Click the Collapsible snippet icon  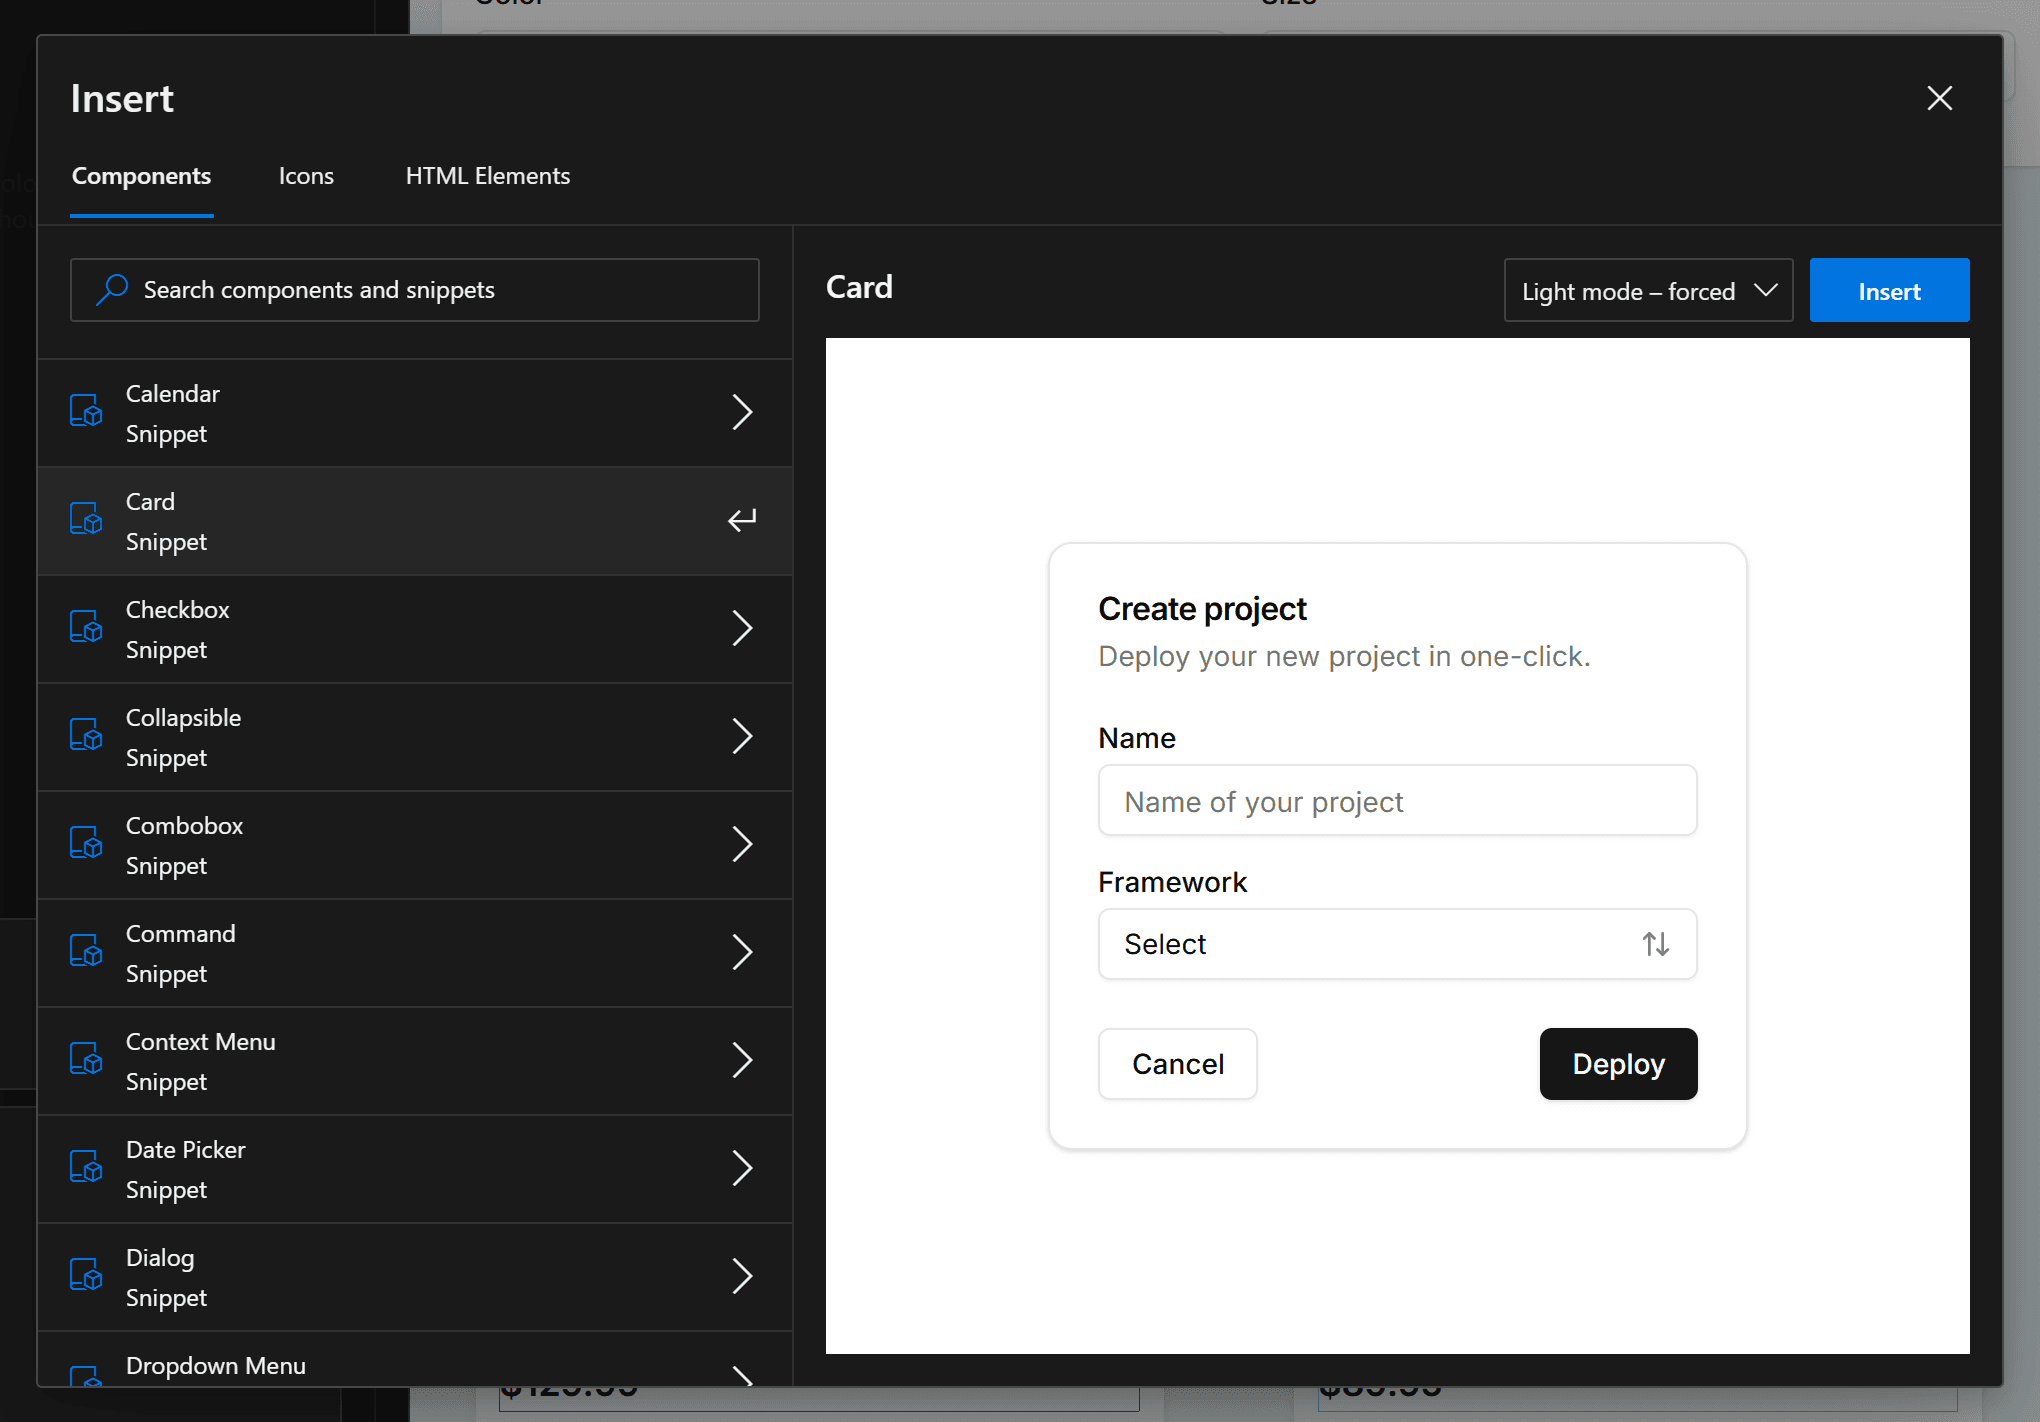(x=86, y=735)
